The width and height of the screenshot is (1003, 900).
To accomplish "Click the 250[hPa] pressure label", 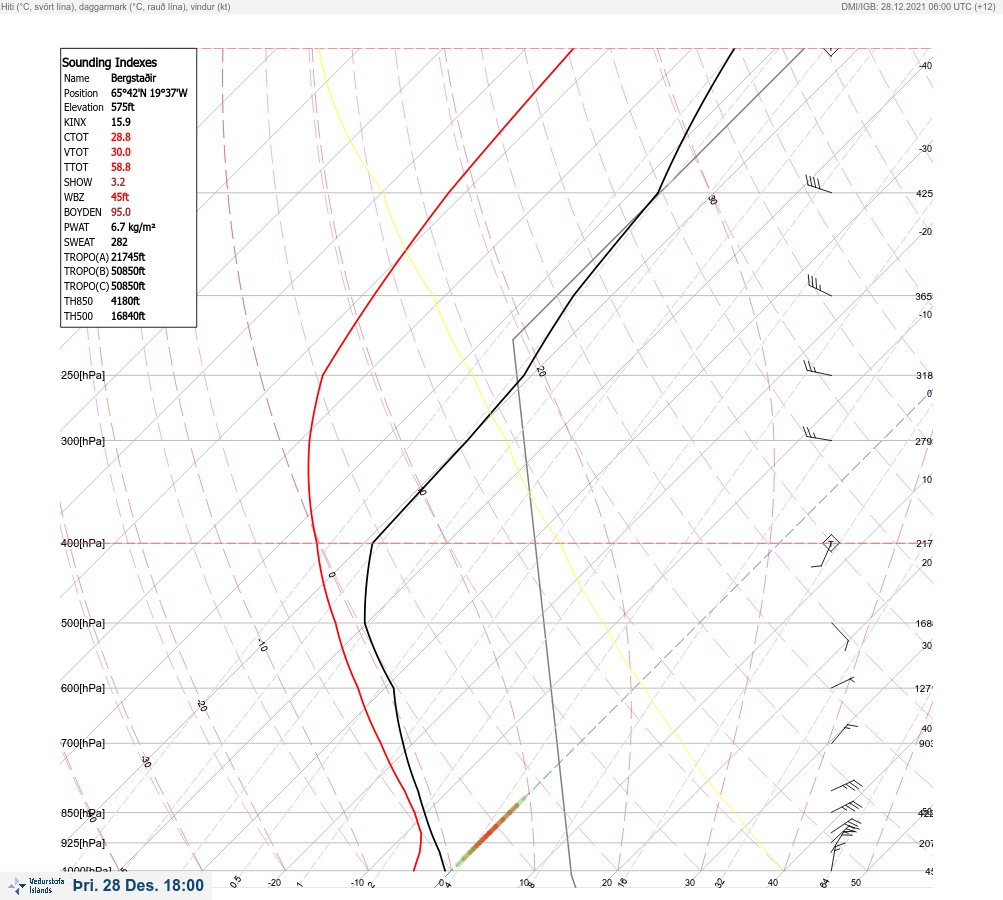I will pyautogui.click(x=83, y=375).
